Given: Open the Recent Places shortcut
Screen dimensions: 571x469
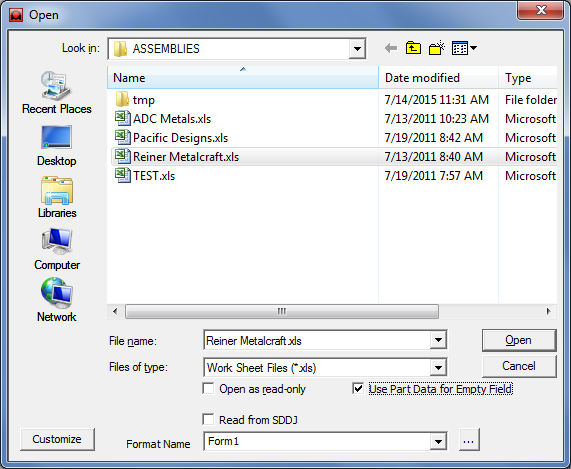Looking at the screenshot, I should click(x=56, y=93).
